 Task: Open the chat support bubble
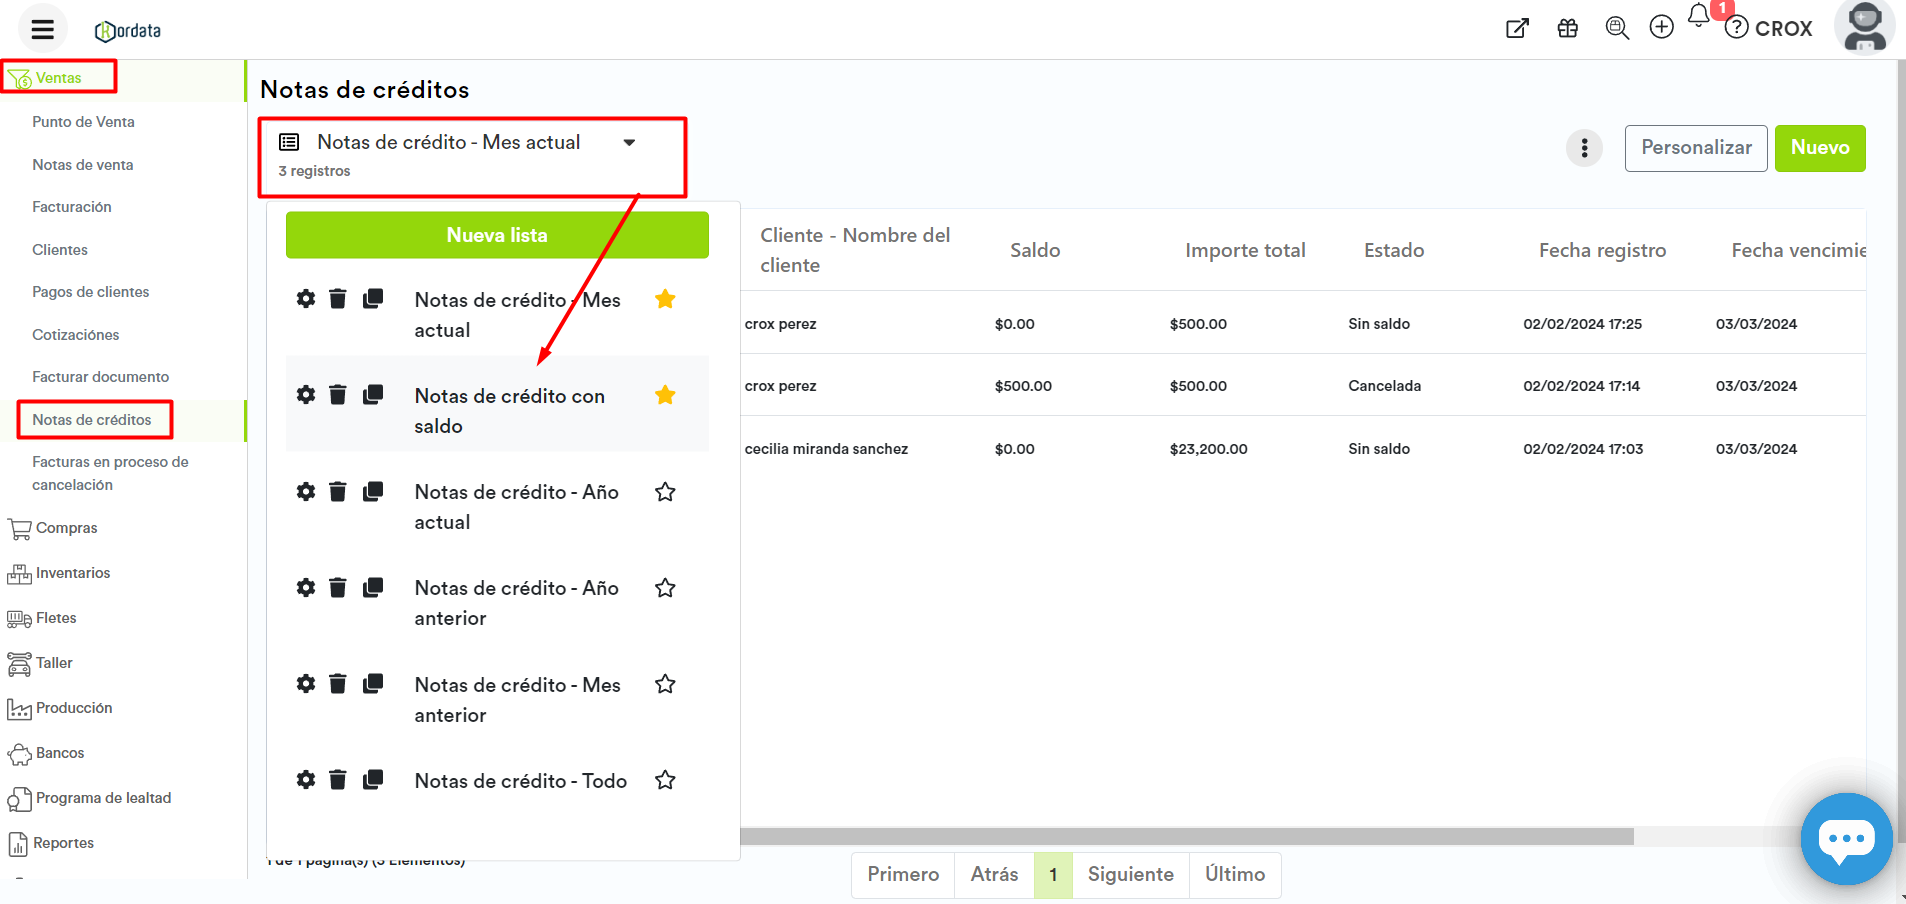pyautogui.click(x=1845, y=838)
